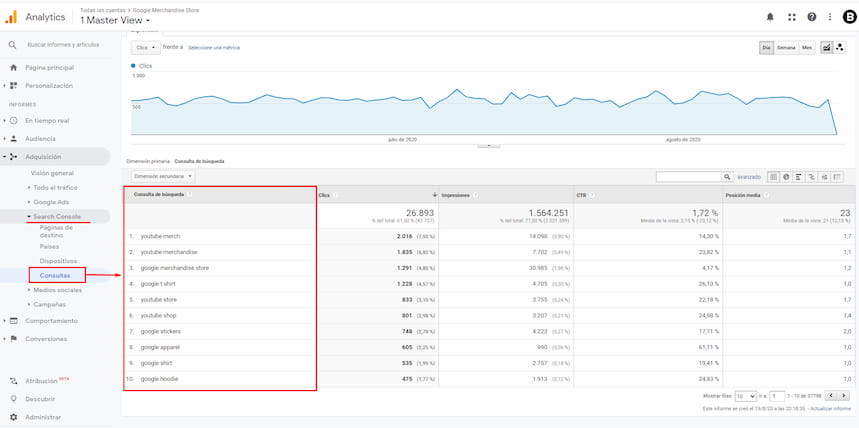The width and height of the screenshot is (859, 428).
Task: Set chart granularity to Día
Action: pyautogui.click(x=766, y=48)
